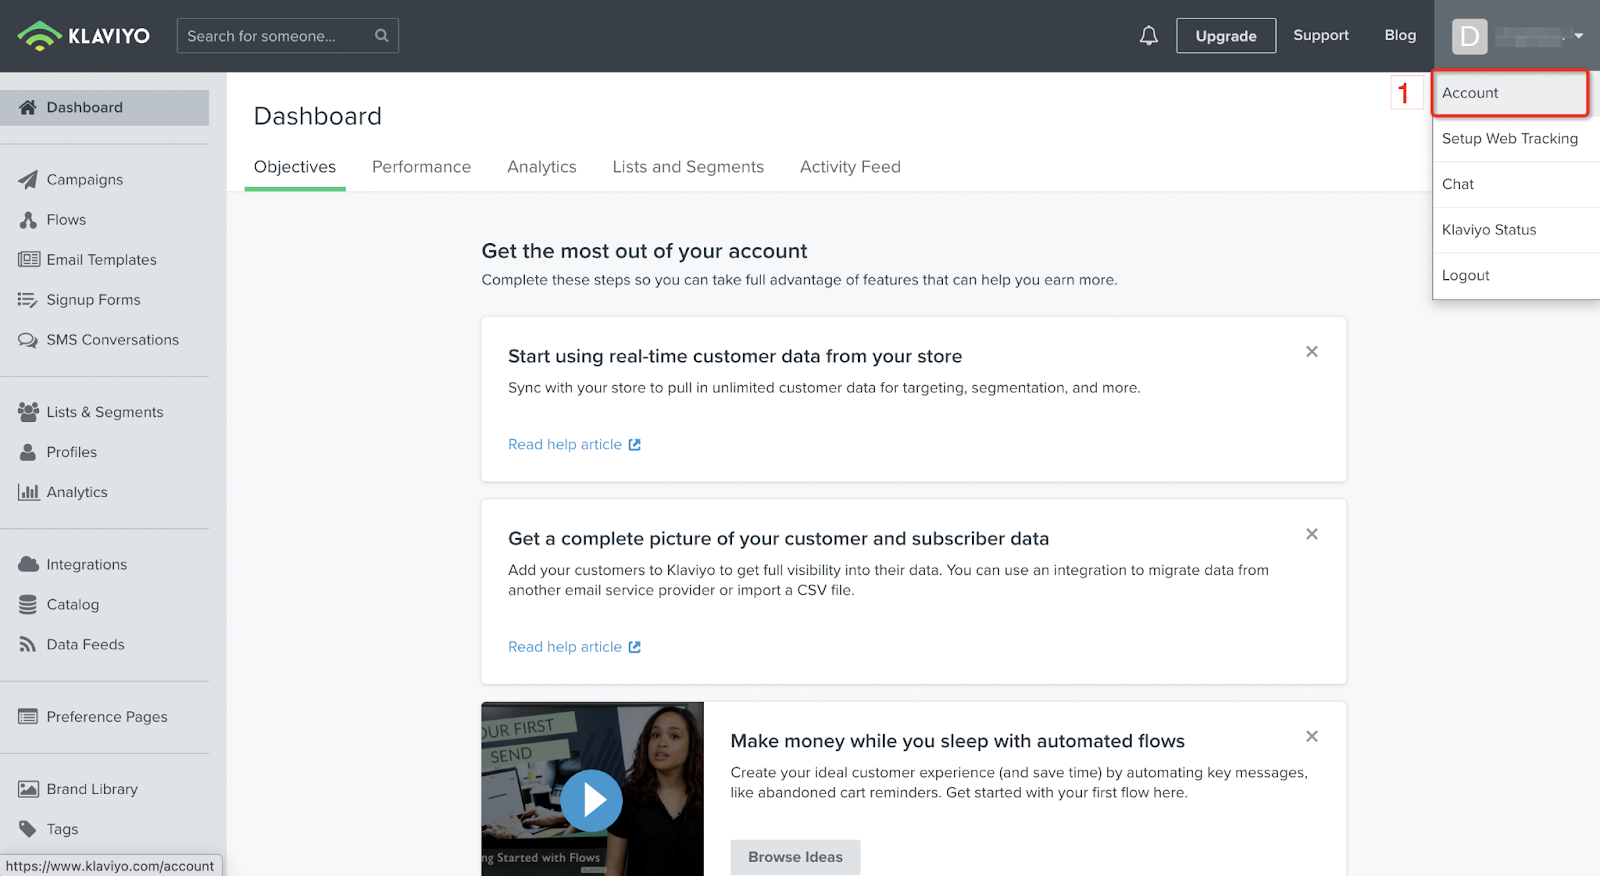
Task: Click the Upgrade button
Action: [1226, 36]
